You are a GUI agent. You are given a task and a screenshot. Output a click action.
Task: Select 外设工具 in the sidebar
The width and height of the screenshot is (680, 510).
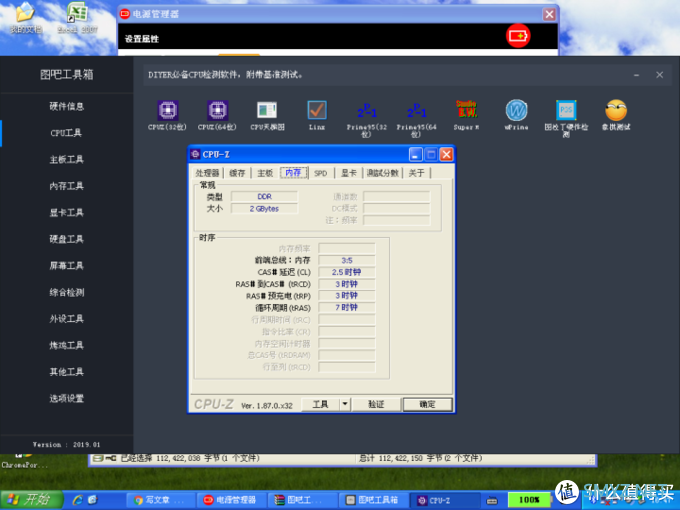66,319
